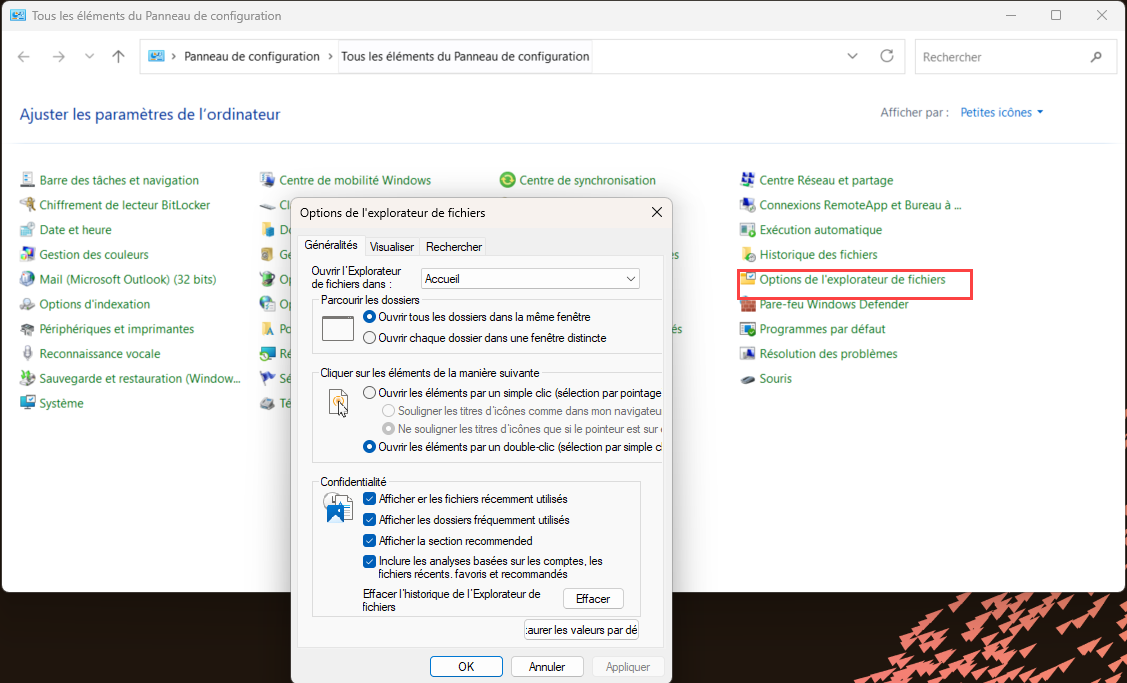Click the Effacer button
Viewport: 1127px width, 683px height.
[593, 599]
